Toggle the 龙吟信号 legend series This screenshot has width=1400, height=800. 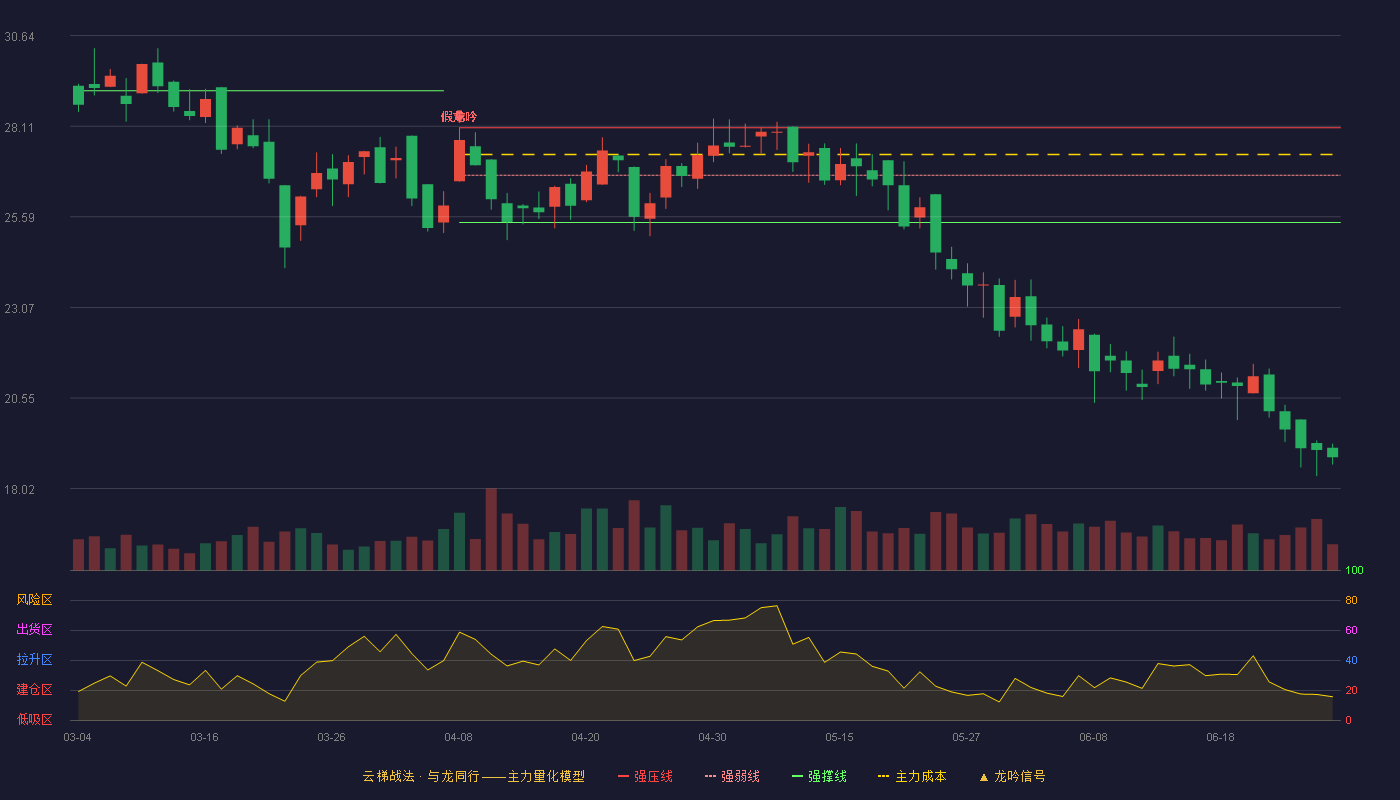1012,776
